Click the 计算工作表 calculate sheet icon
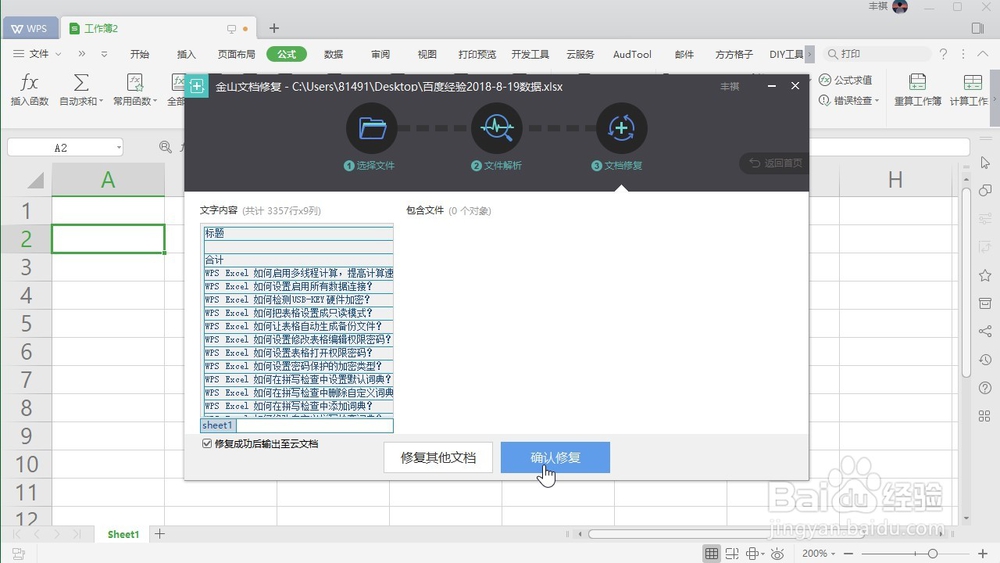The width and height of the screenshot is (1000, 563). click(973, 82)
